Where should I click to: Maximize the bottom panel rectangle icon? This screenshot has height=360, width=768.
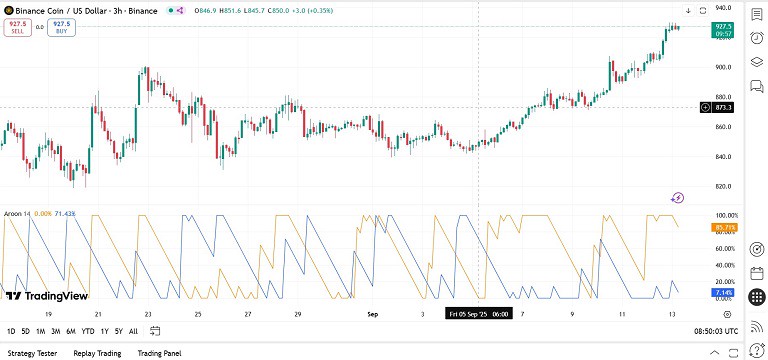coord(733,353)
